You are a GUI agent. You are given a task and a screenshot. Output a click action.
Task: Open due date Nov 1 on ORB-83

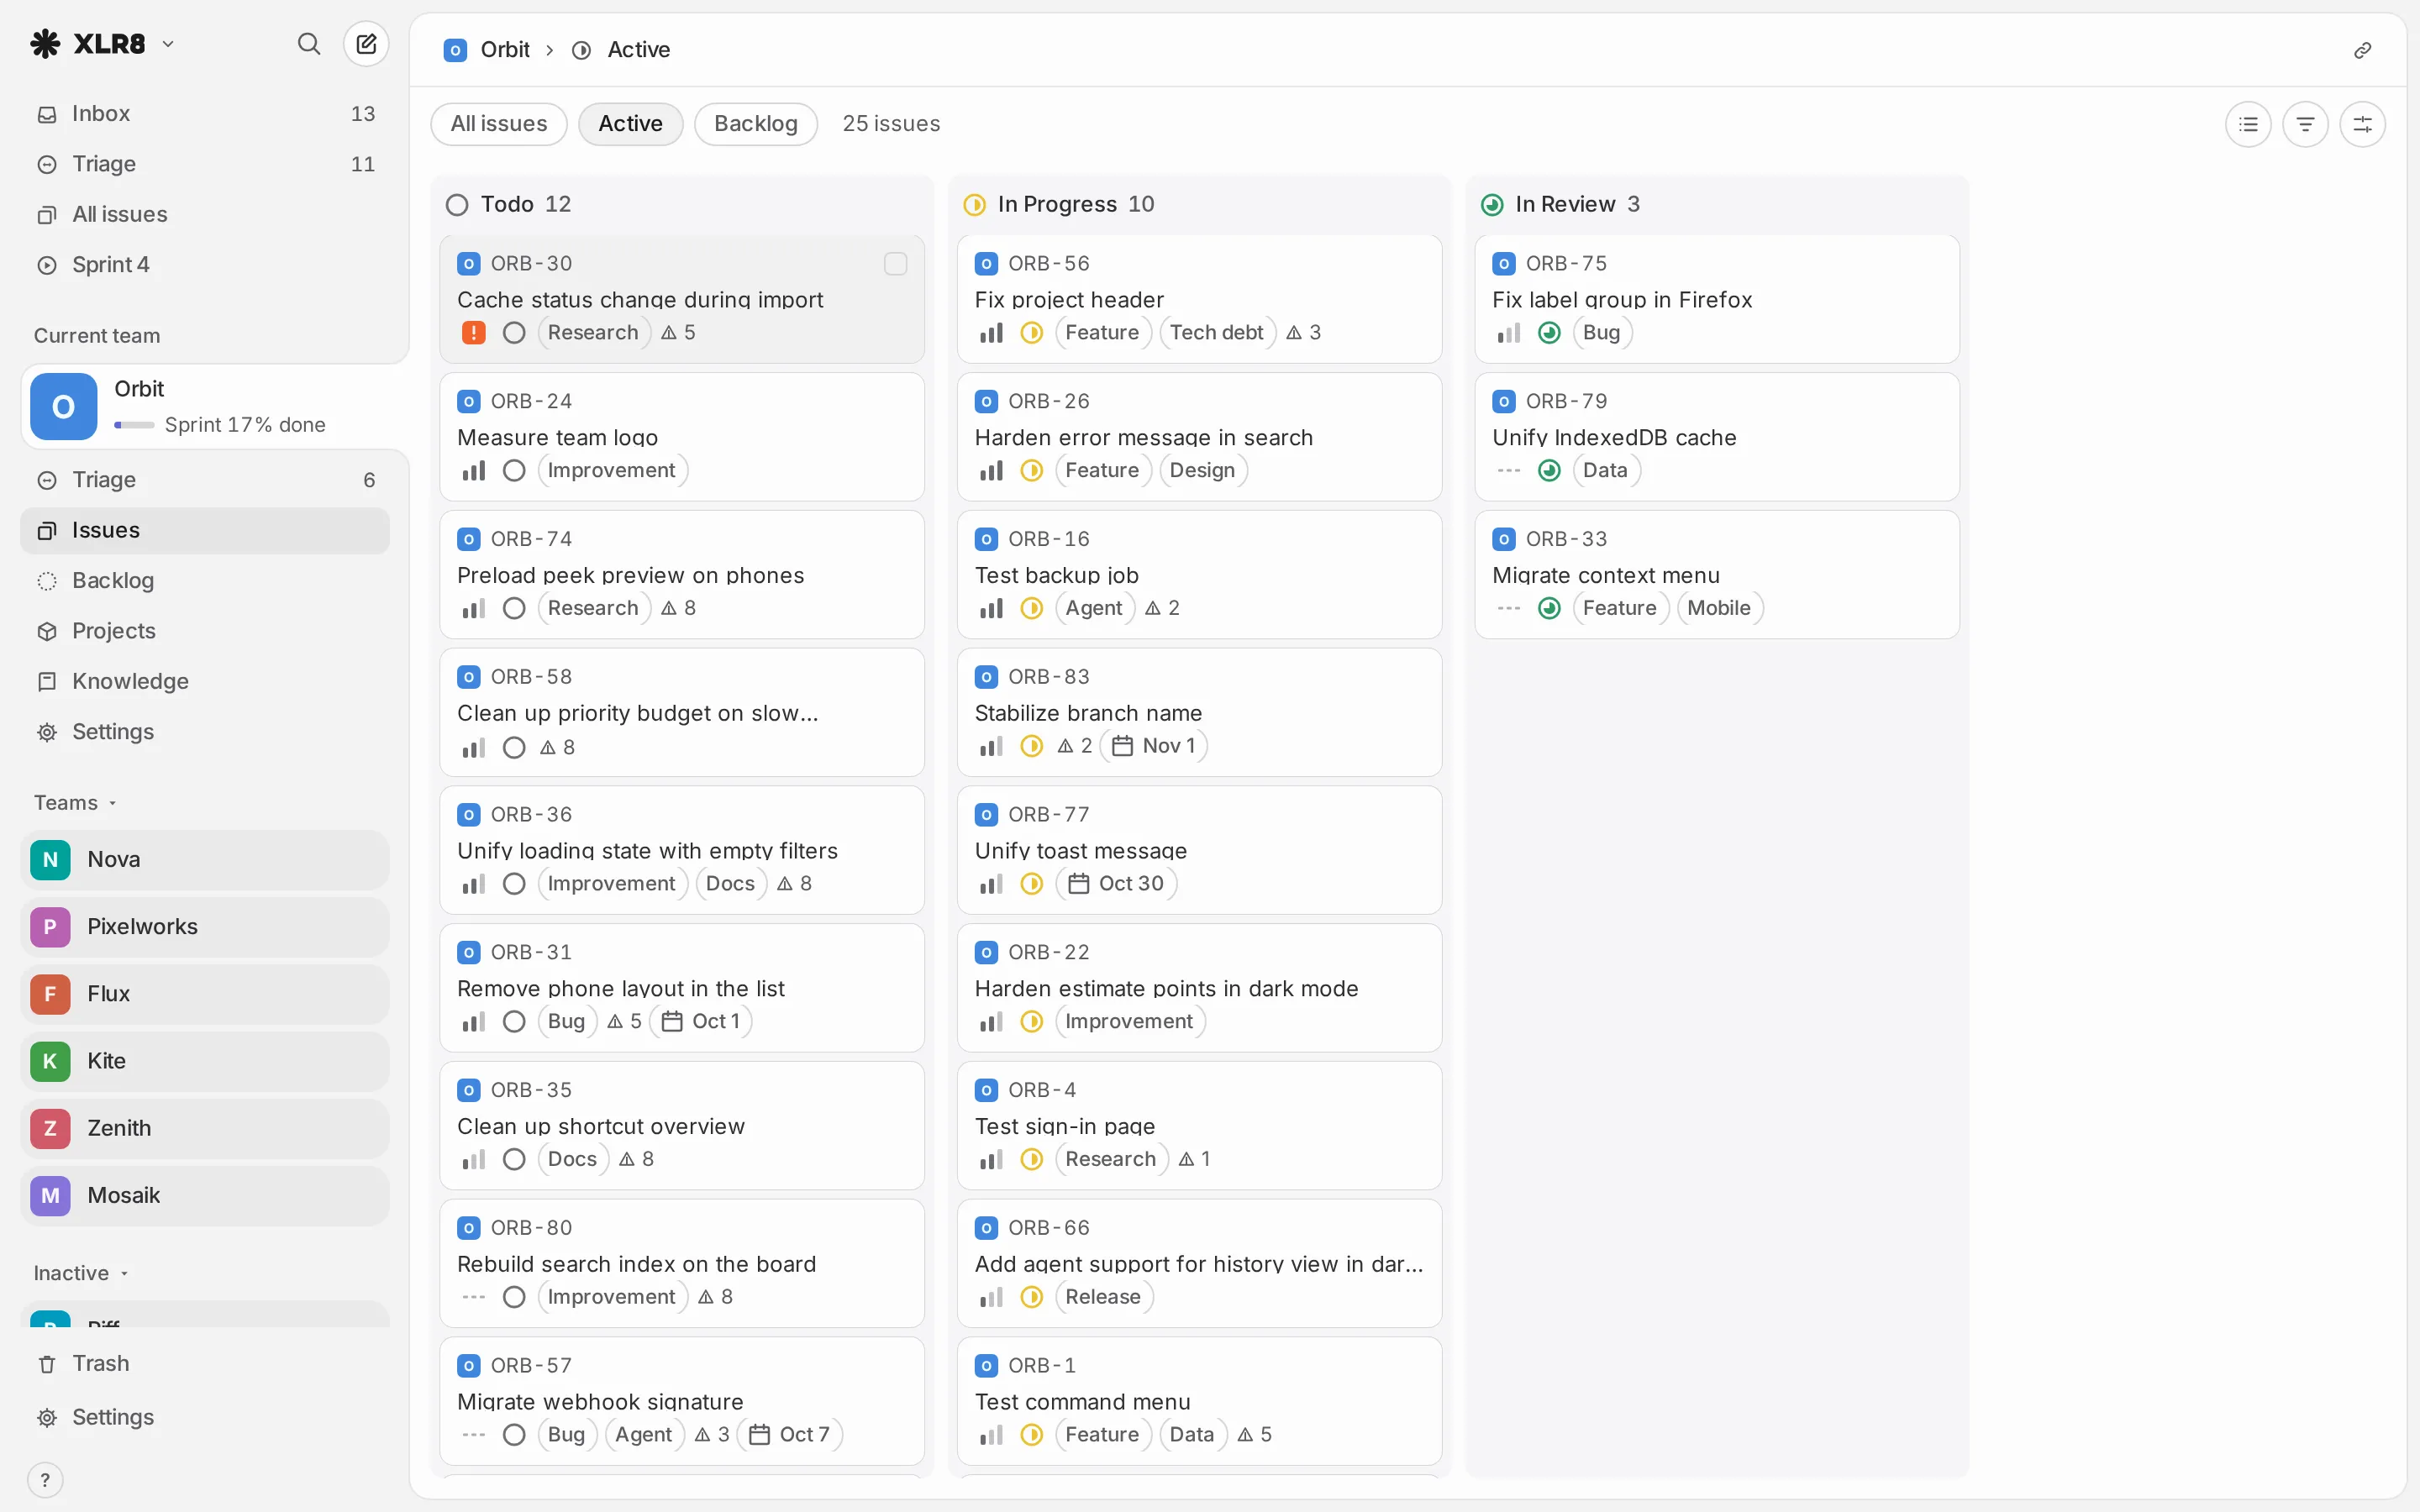1154,746
